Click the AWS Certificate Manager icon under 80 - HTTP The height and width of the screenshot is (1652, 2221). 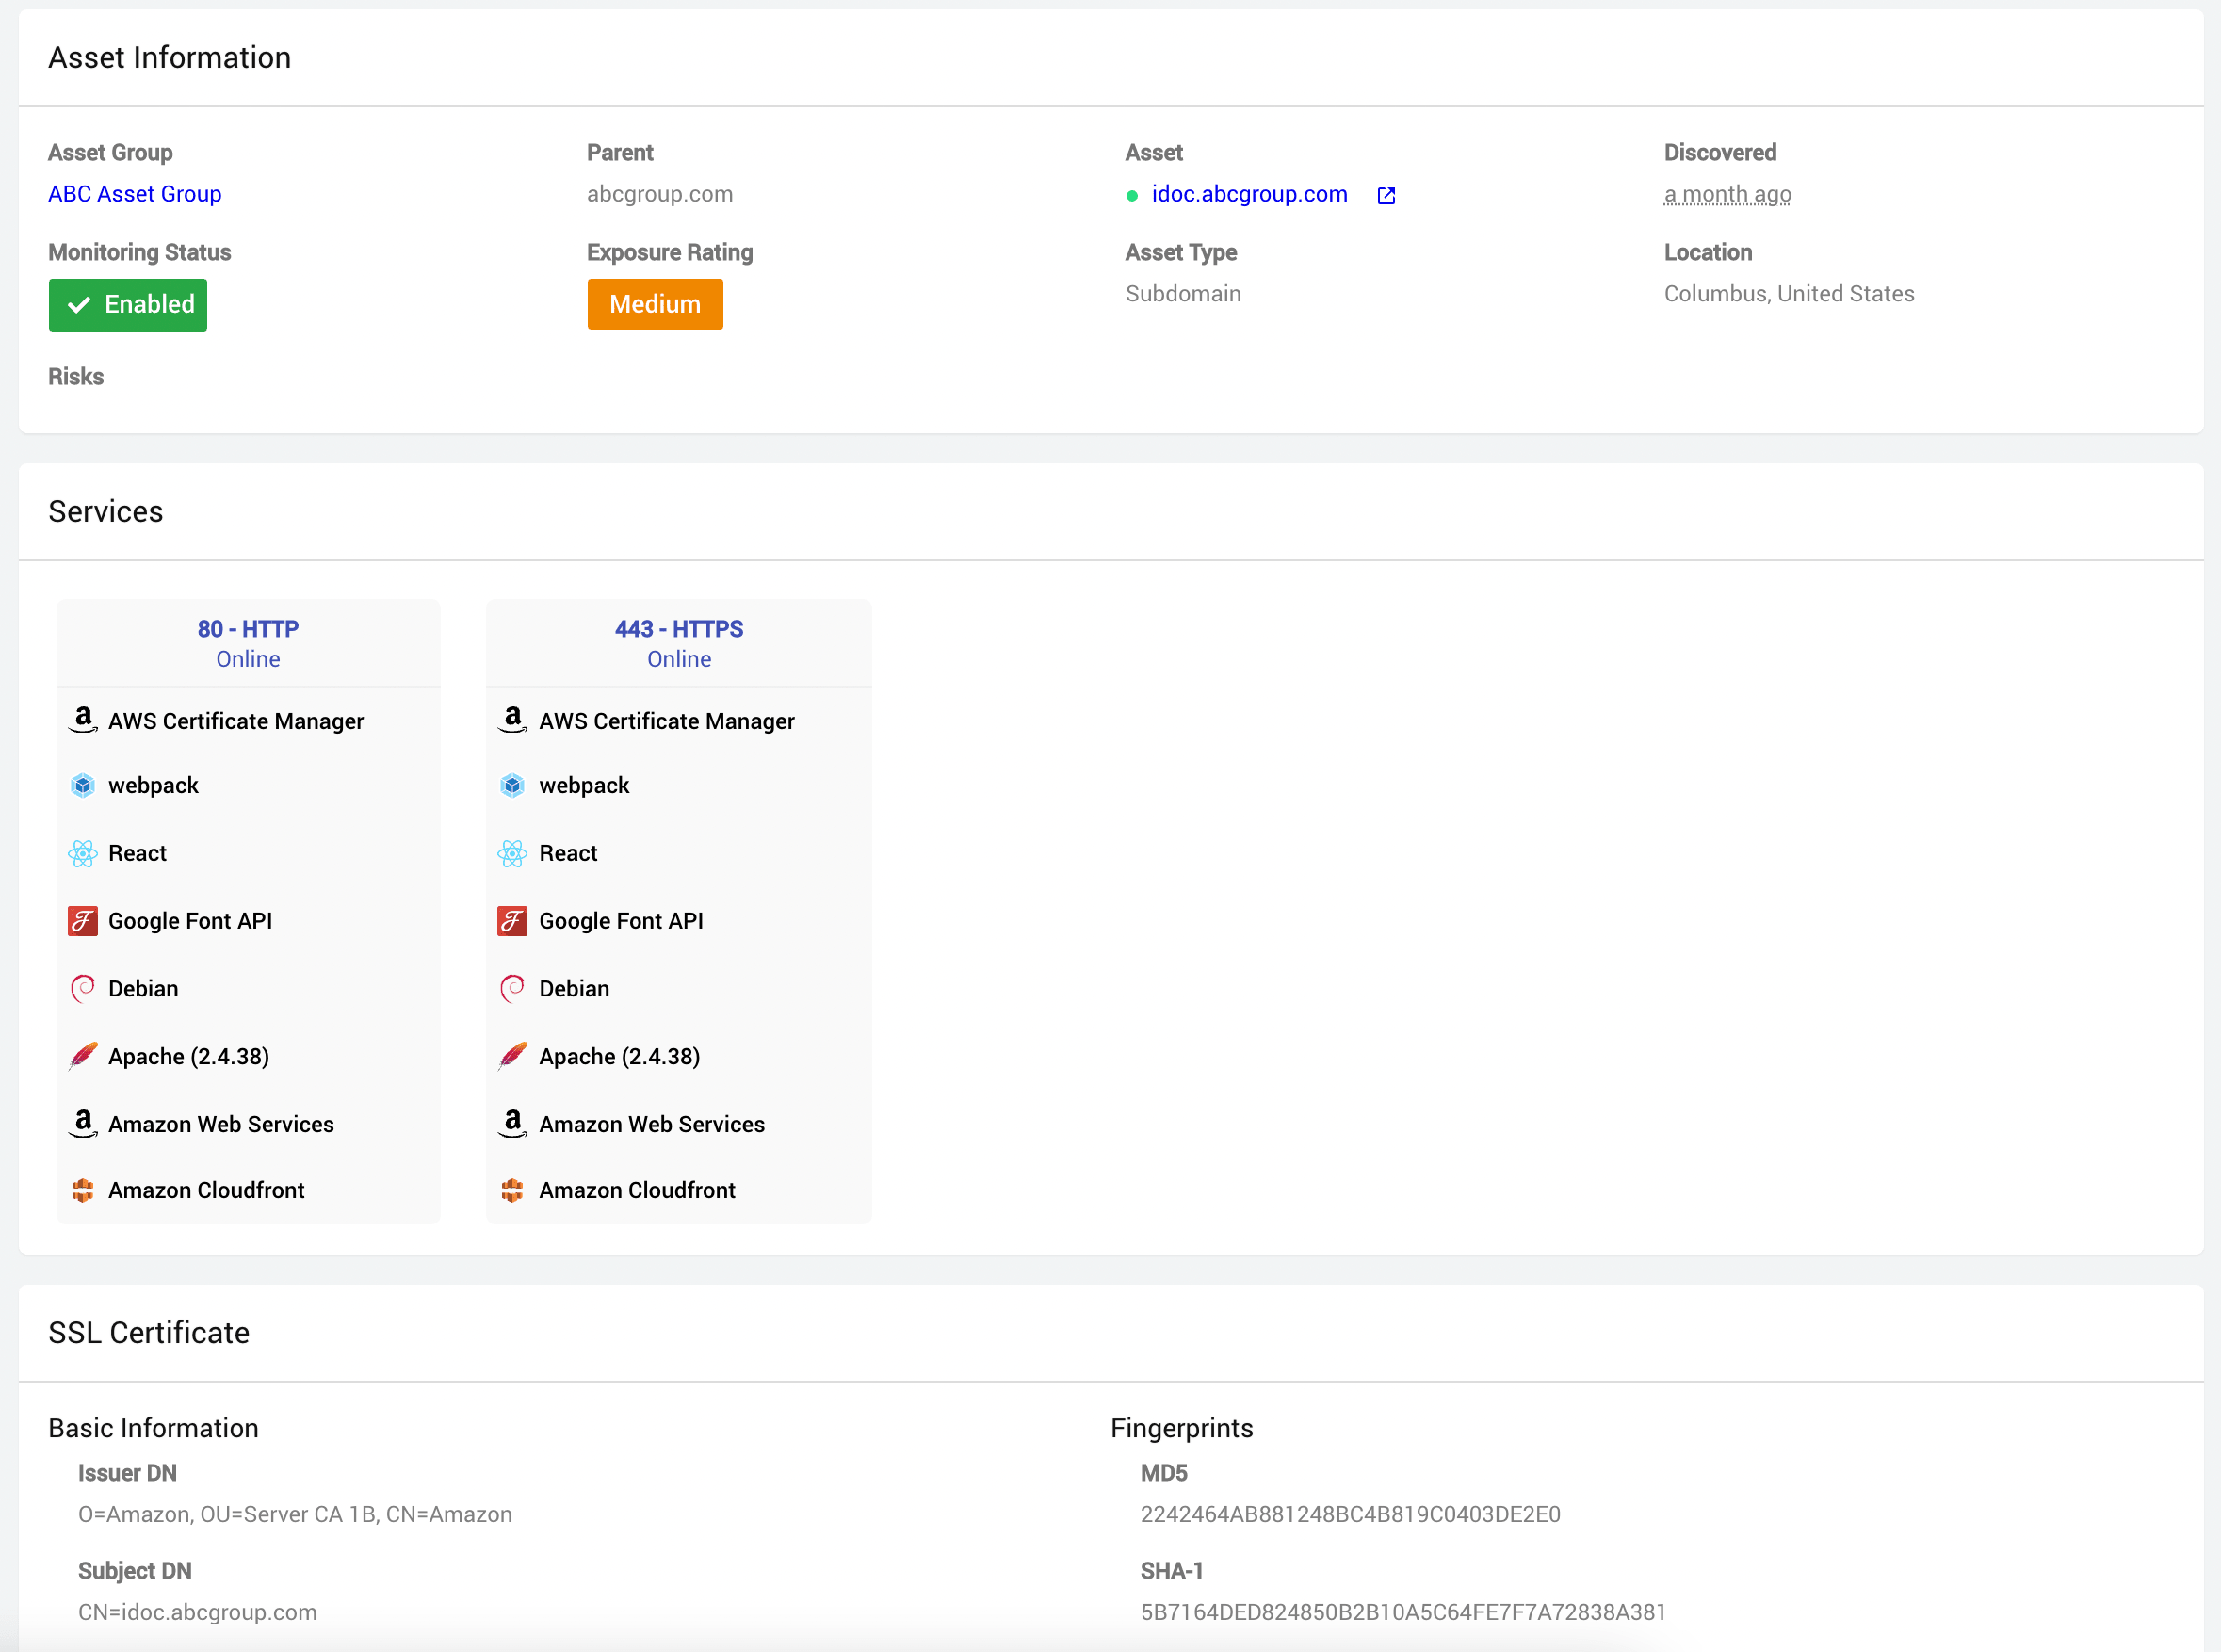(x=83, y=720)
